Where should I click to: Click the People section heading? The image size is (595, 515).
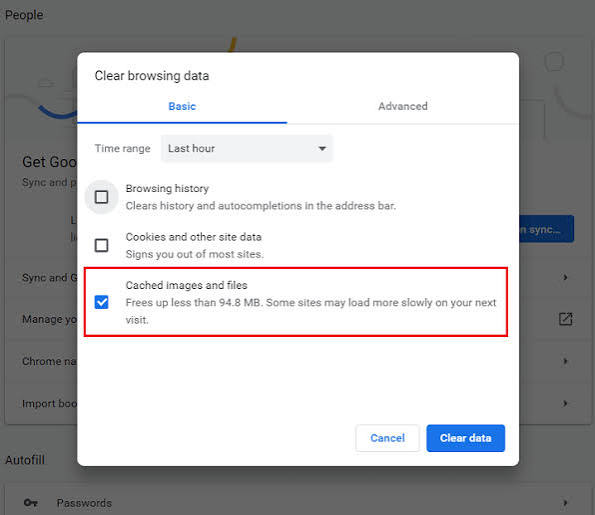tap(24, 15)
